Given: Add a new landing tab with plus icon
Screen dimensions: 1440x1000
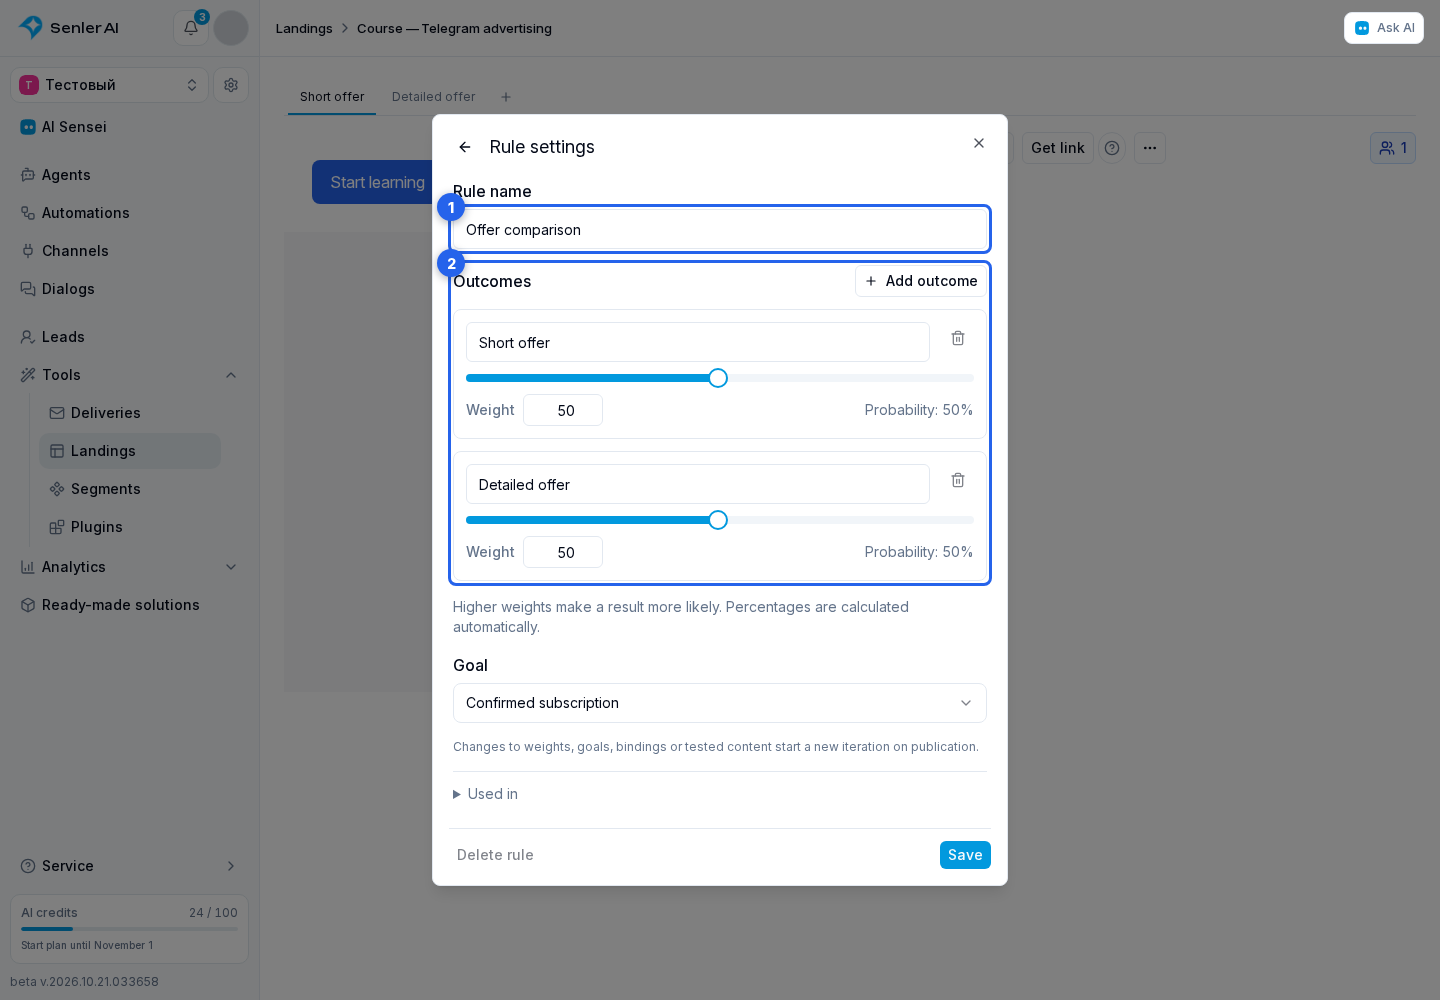Looking at the screenshot, I should (x=506, y=97).
